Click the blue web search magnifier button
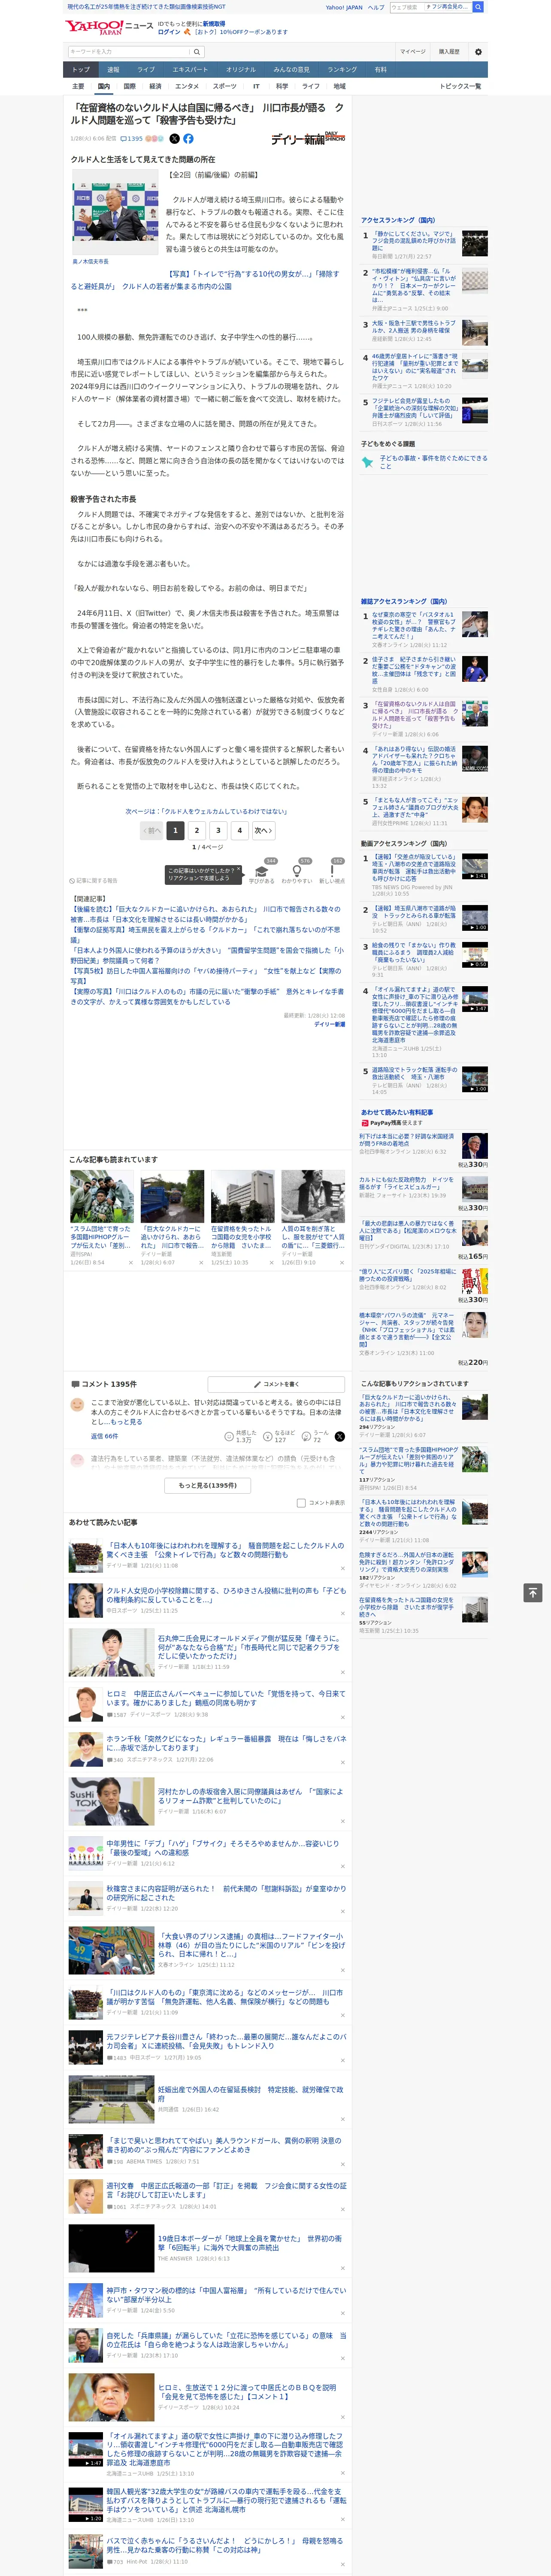 click(478, 7)
